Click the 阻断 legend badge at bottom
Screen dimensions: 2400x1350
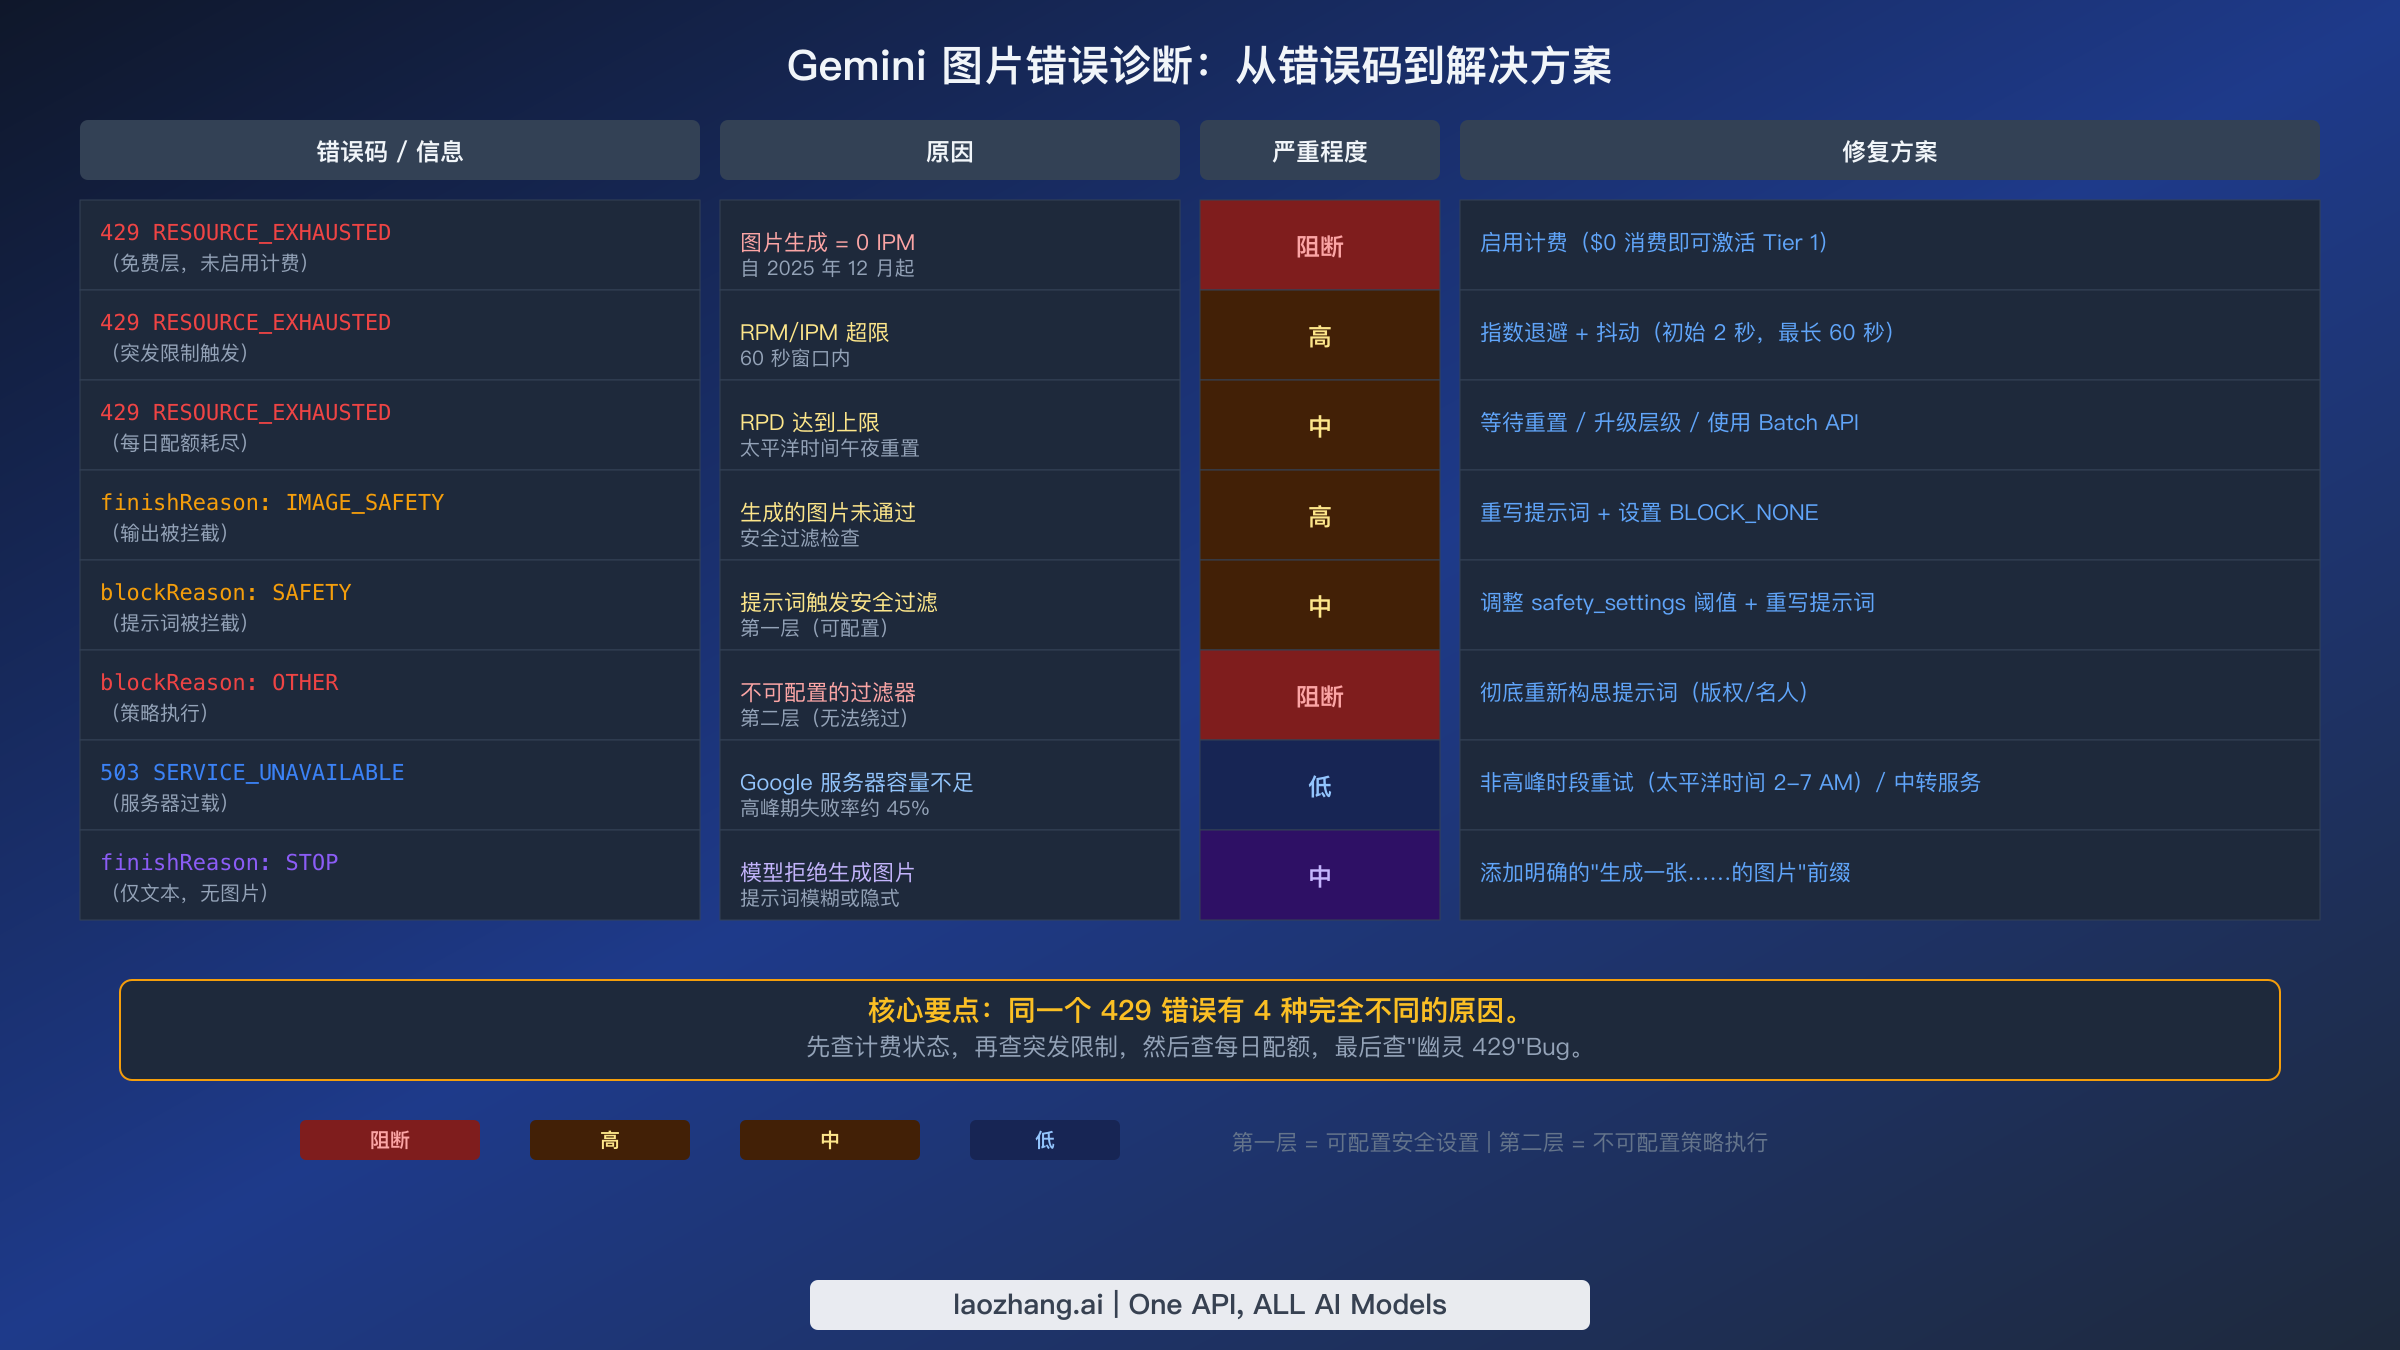point(388,1140)
